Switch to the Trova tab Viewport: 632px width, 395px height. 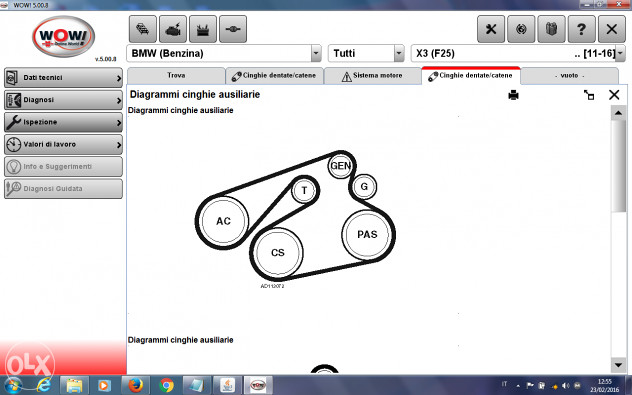click(x=176, y=76)
